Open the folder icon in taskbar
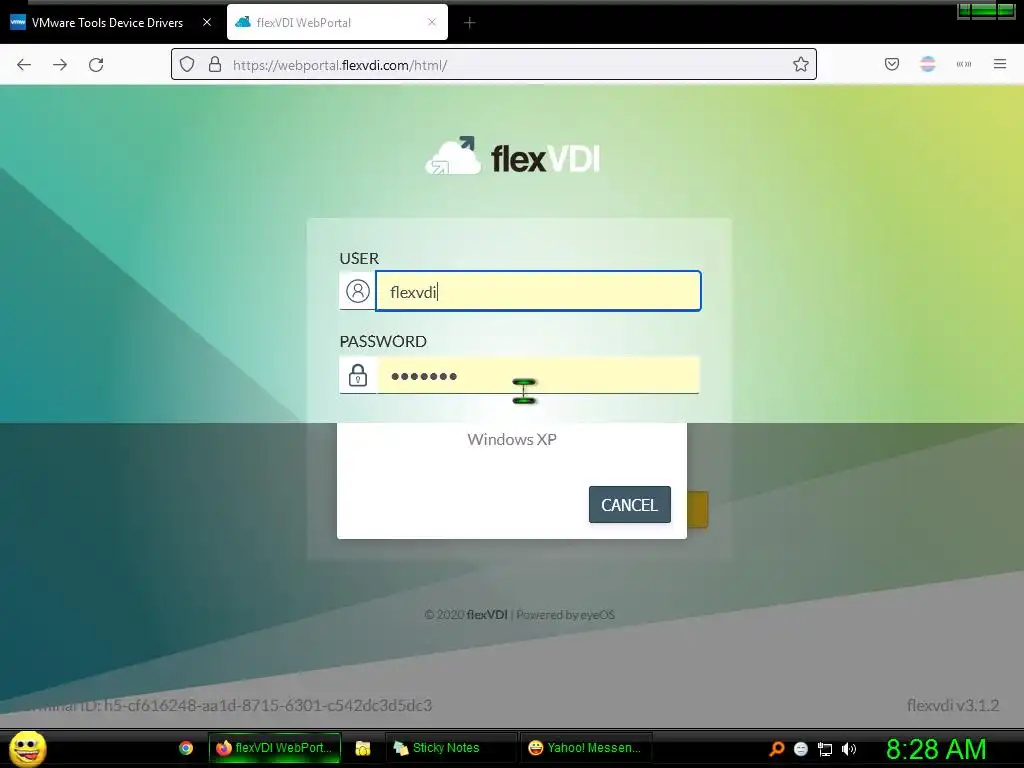The height and width of the screenshot is (768, 1024). coord(362,748)
